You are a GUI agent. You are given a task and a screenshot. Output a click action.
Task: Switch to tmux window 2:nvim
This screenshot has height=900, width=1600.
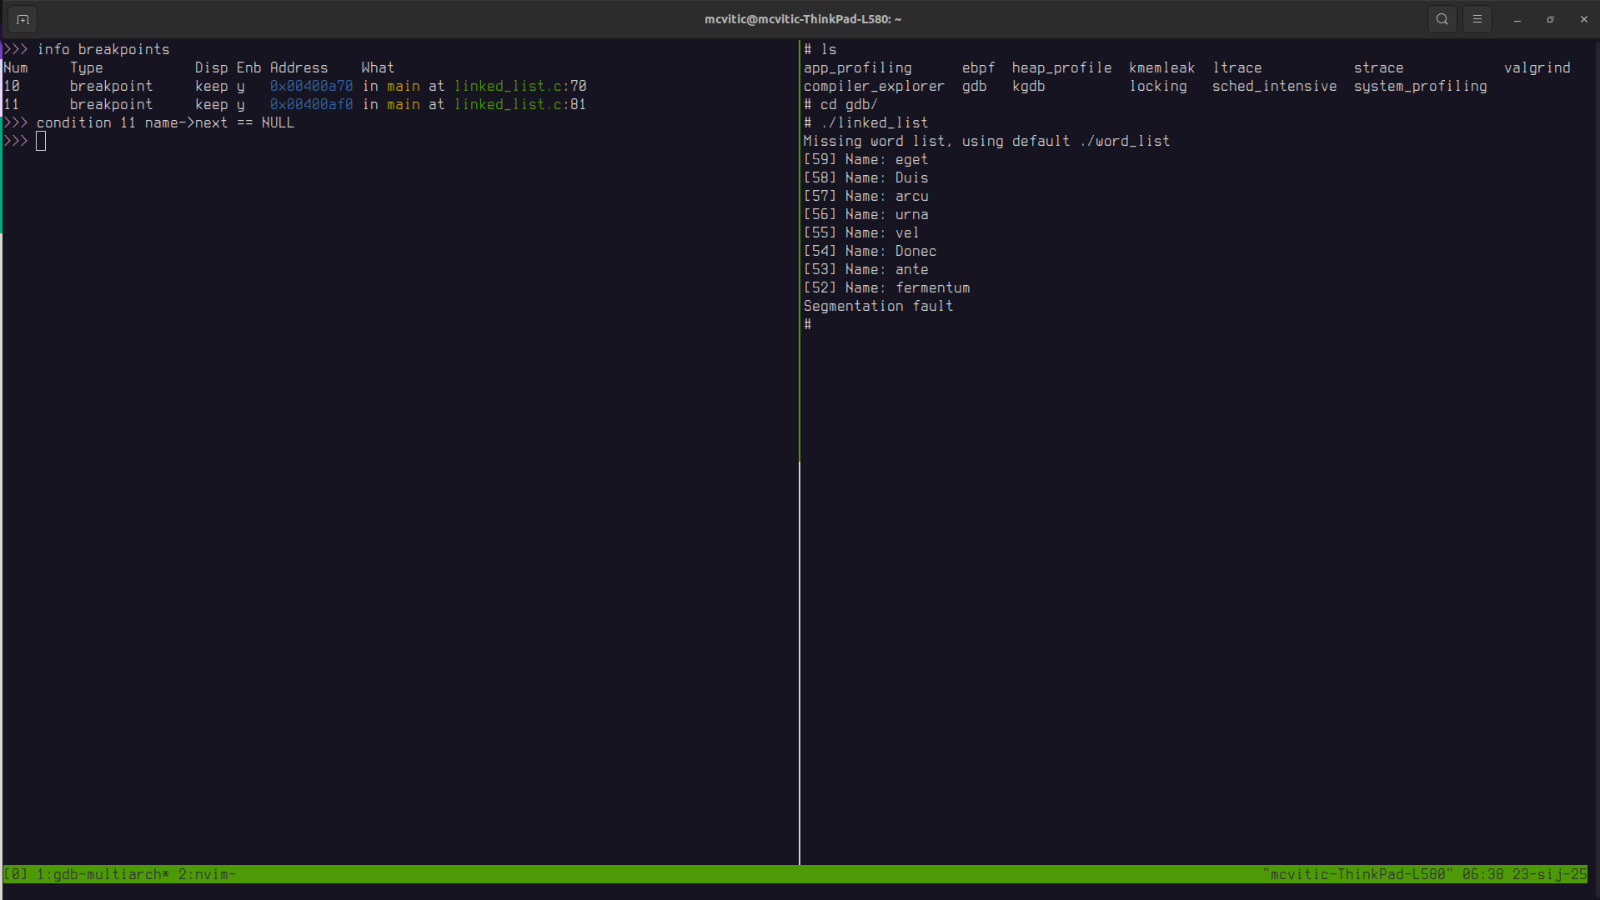(207, 874)
